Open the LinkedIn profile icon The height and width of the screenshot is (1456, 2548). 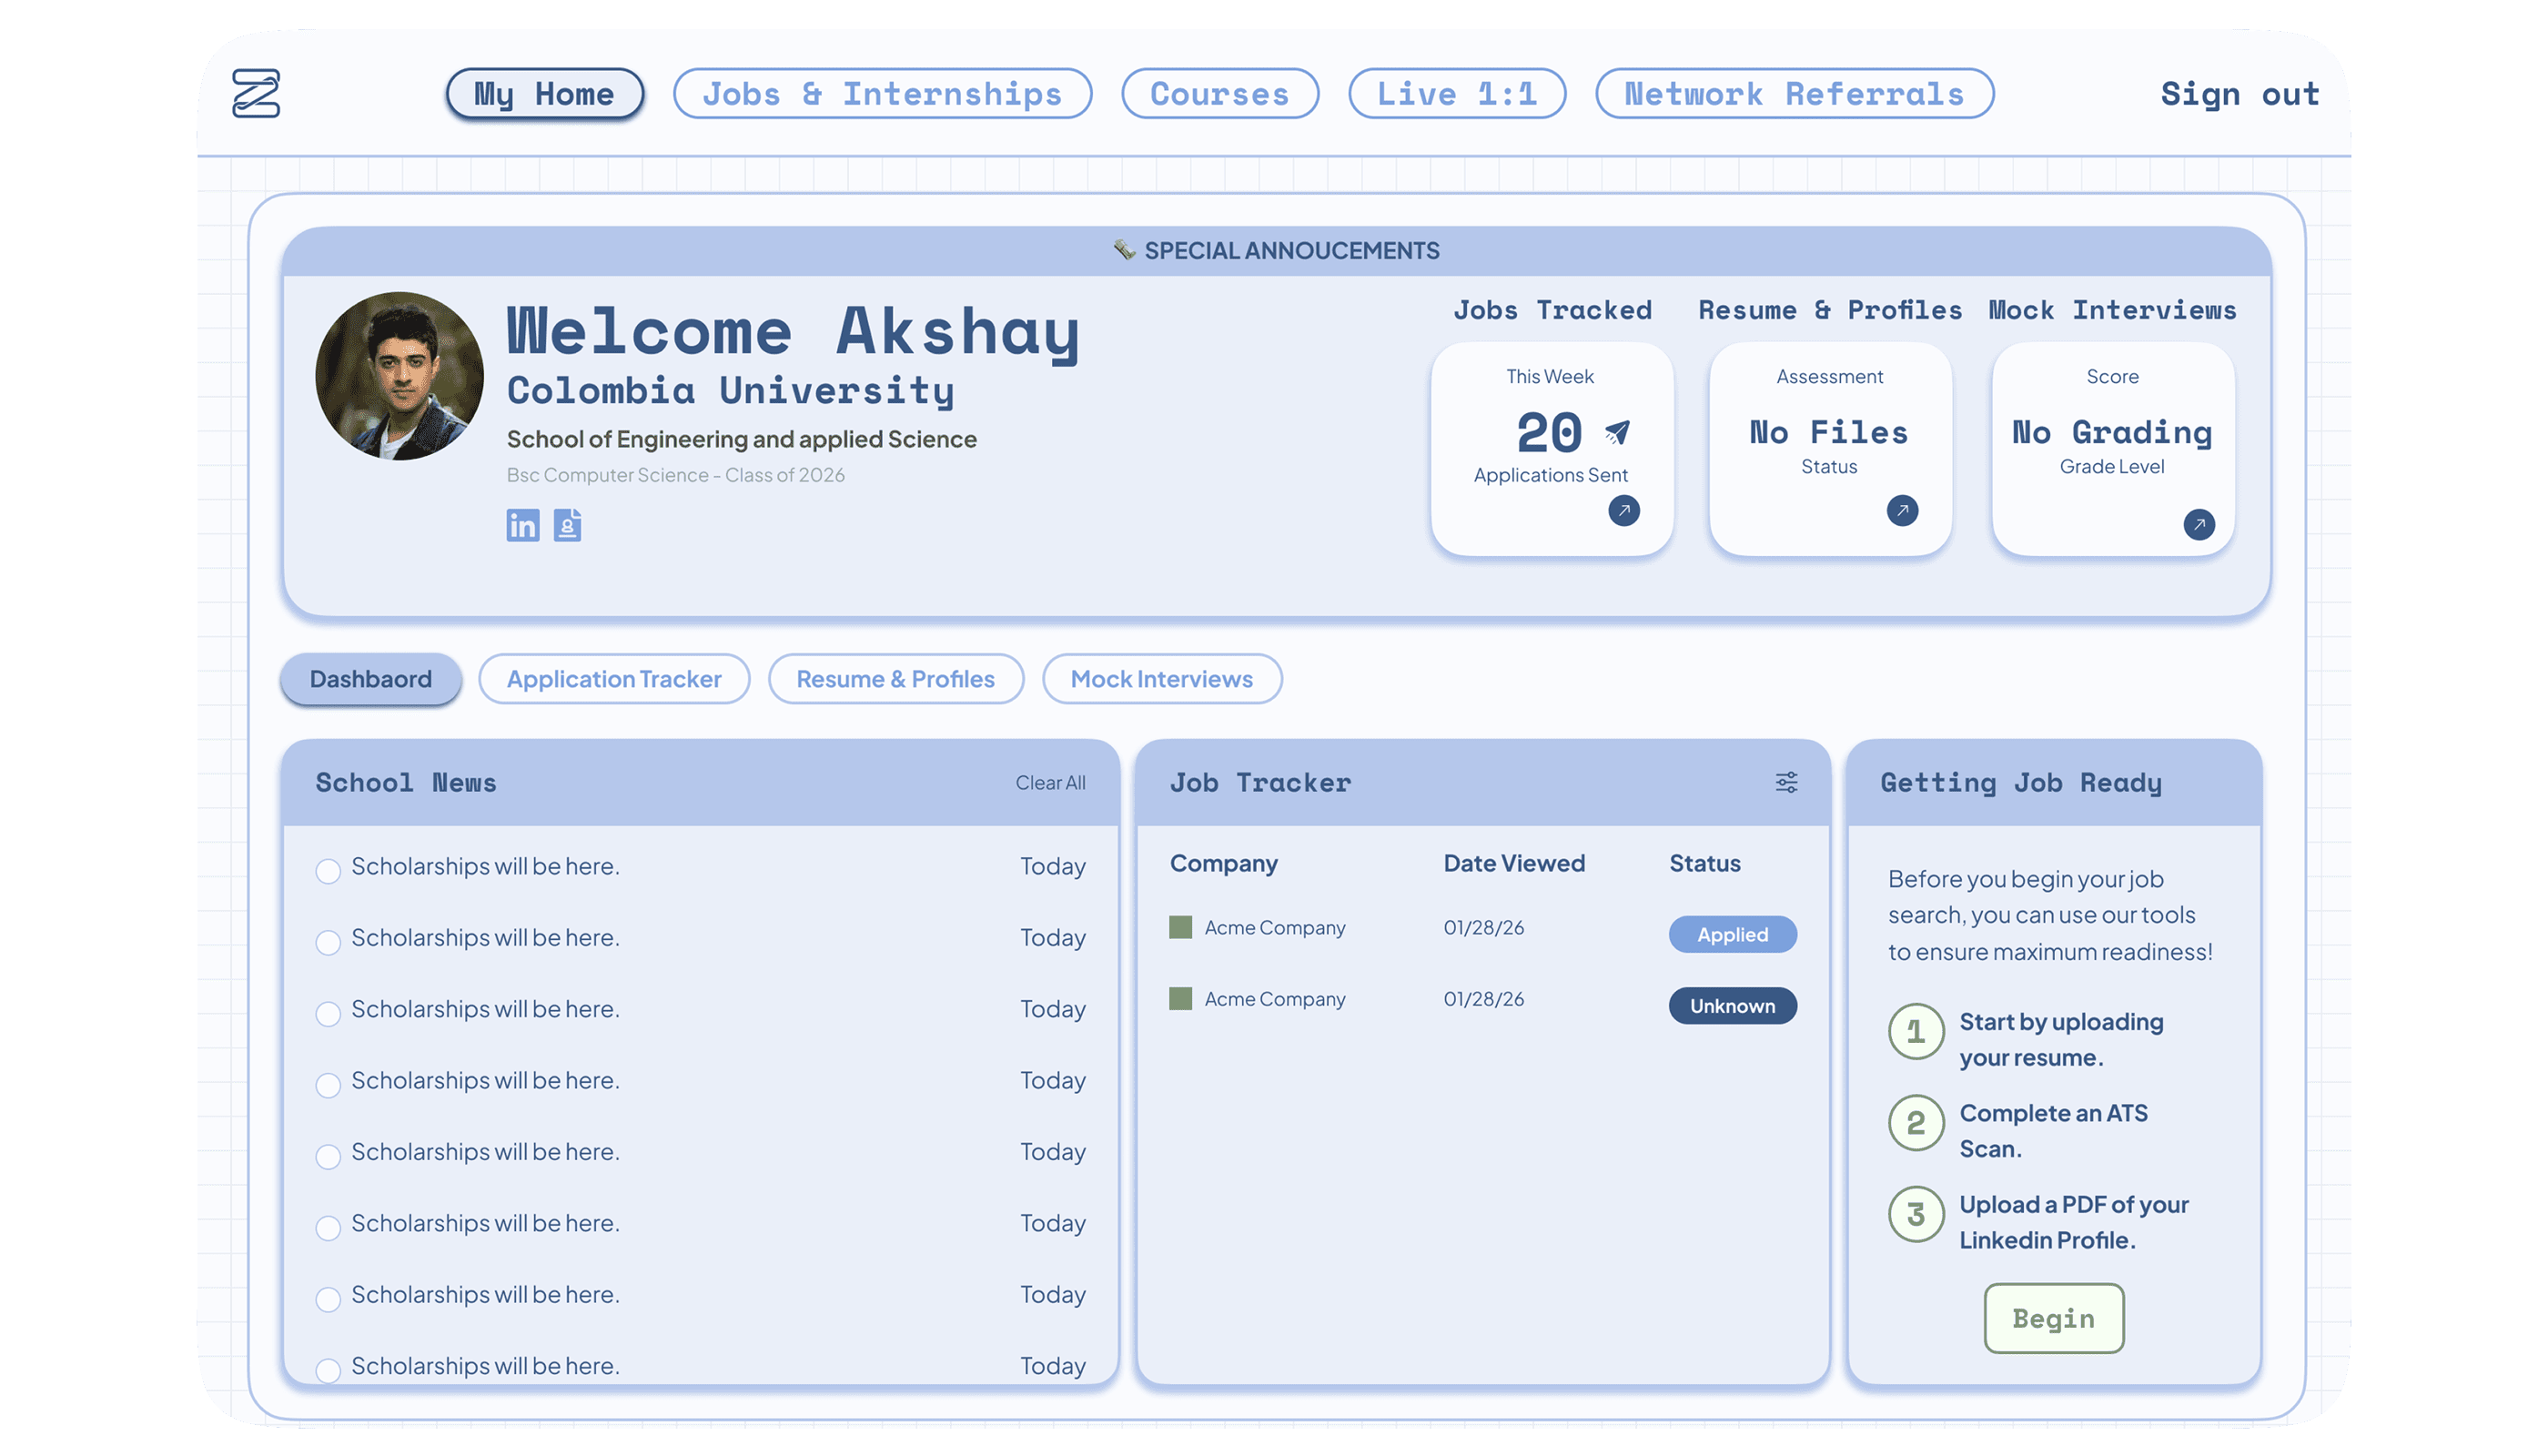(x=522, y=525)
